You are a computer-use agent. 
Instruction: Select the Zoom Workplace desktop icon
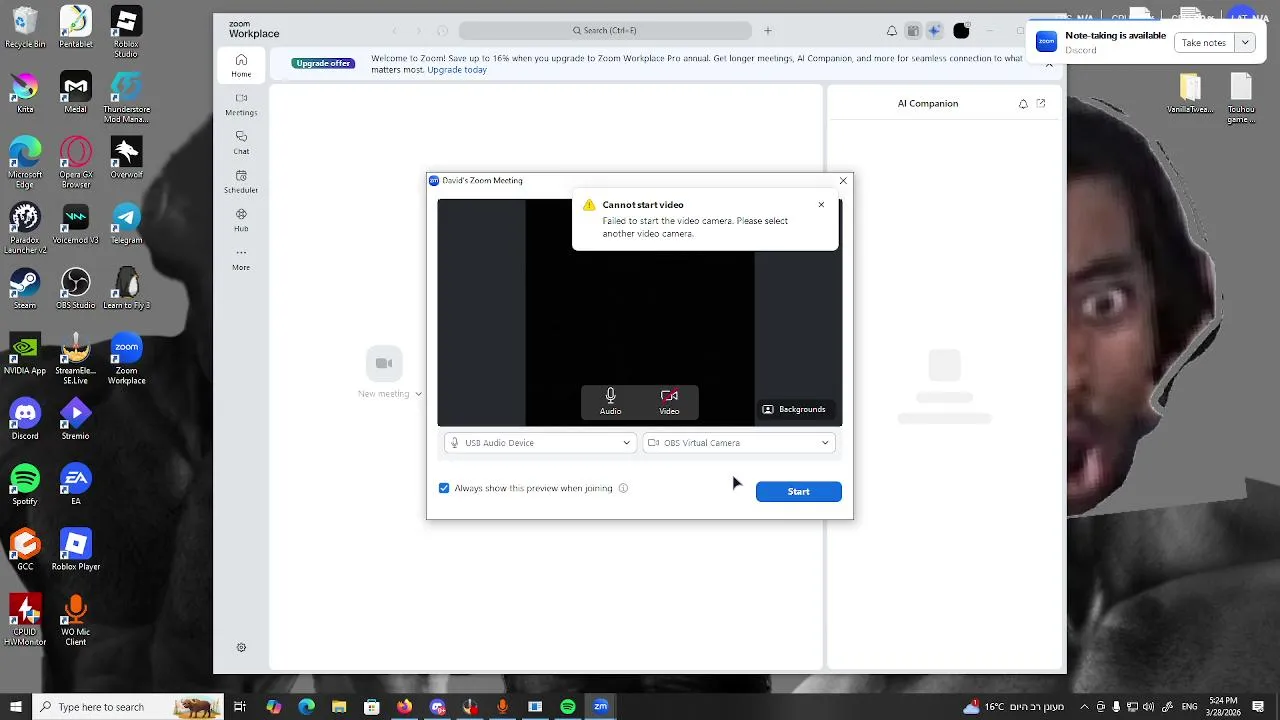(x=126, y=360)
